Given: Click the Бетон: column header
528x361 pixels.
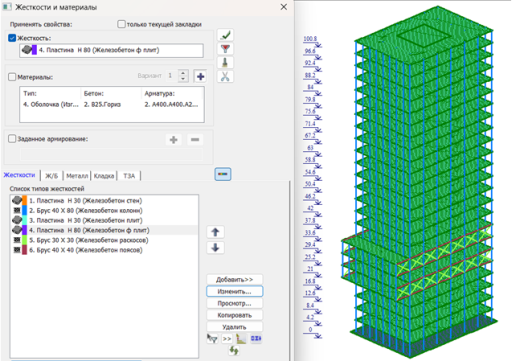Looking at the screenshot, I should click(x=94, y=93).
